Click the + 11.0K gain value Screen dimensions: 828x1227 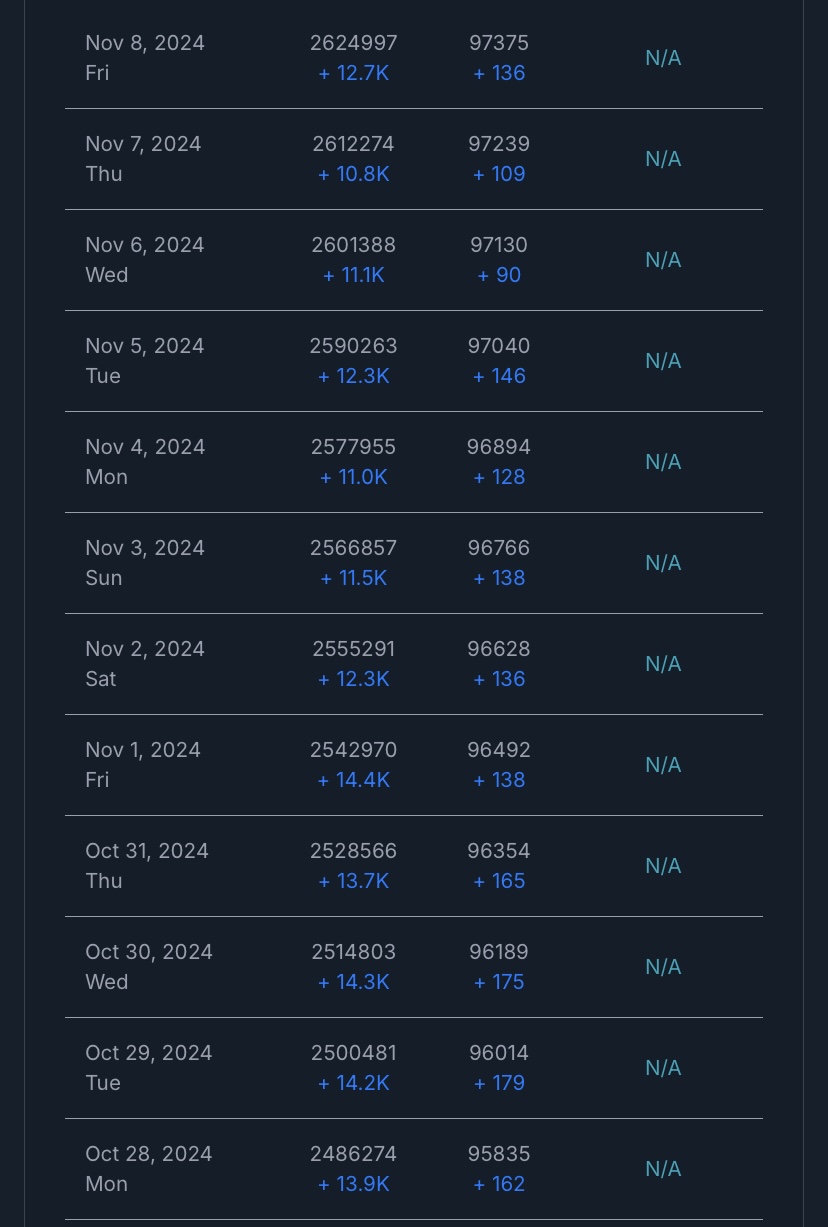click(x=353, y=477)
